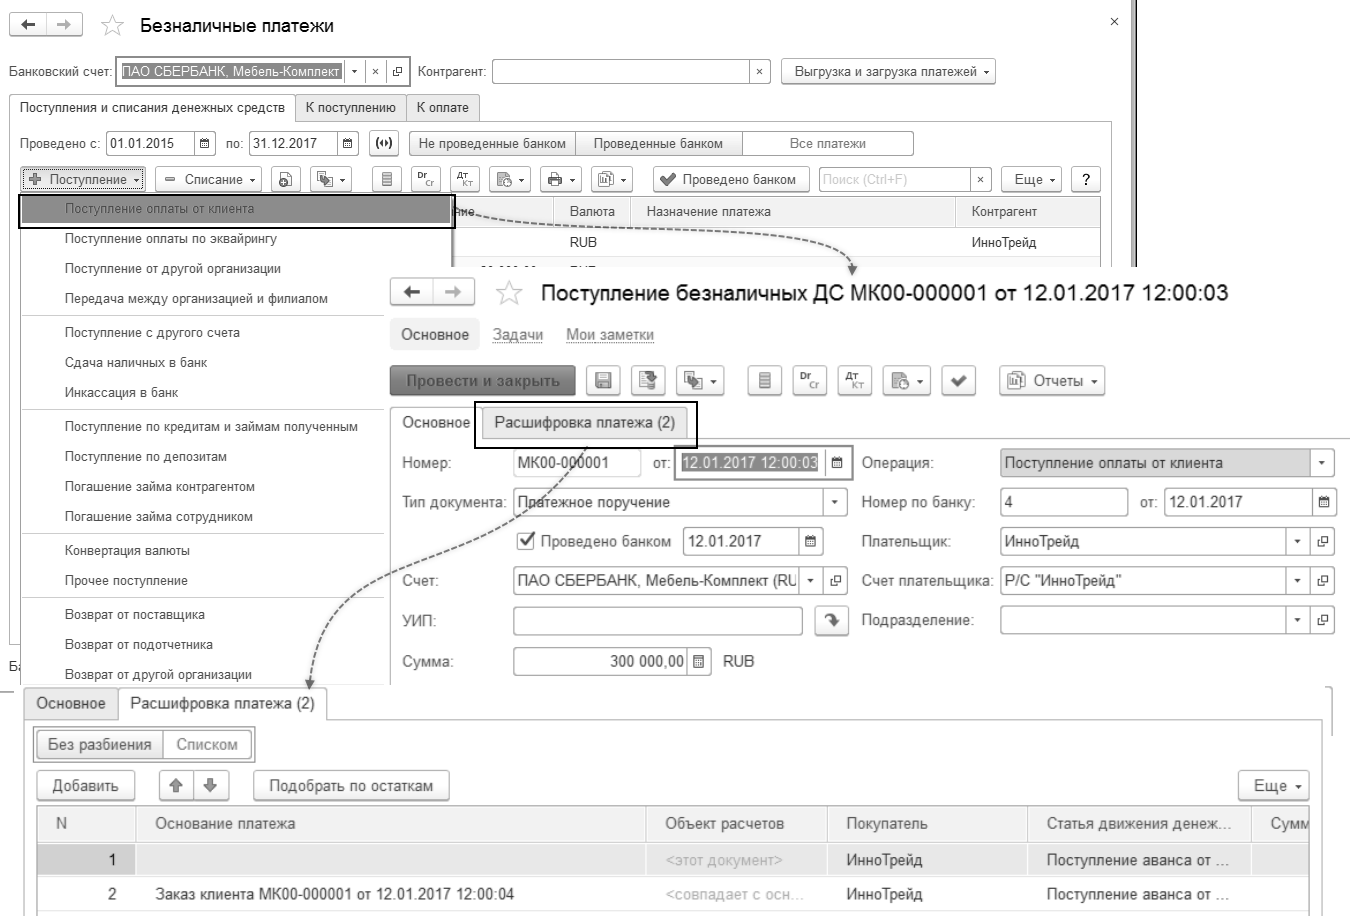The image size is (1350, 916).
Task: Choose Конвертация валюты menu item
Action: pos(127,551)
